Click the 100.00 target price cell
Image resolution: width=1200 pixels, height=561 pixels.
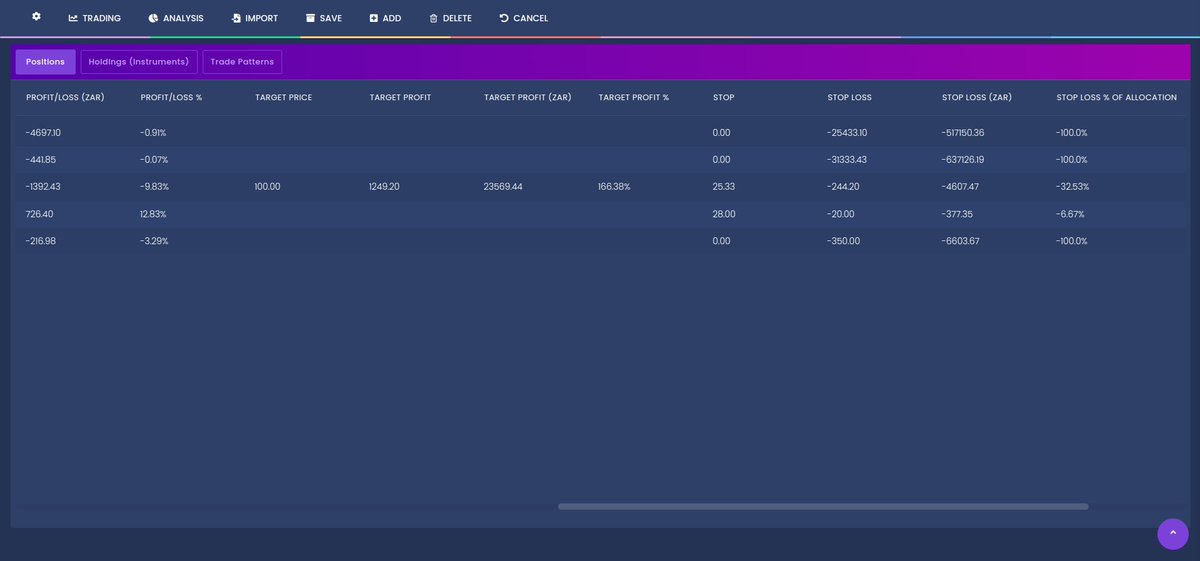[268, 187]
